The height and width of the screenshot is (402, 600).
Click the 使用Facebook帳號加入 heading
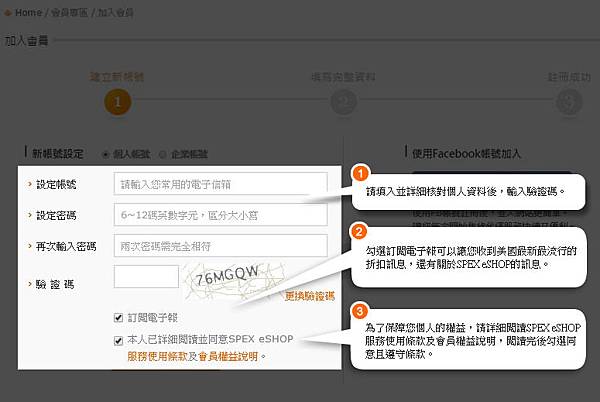tap(466, 154)
